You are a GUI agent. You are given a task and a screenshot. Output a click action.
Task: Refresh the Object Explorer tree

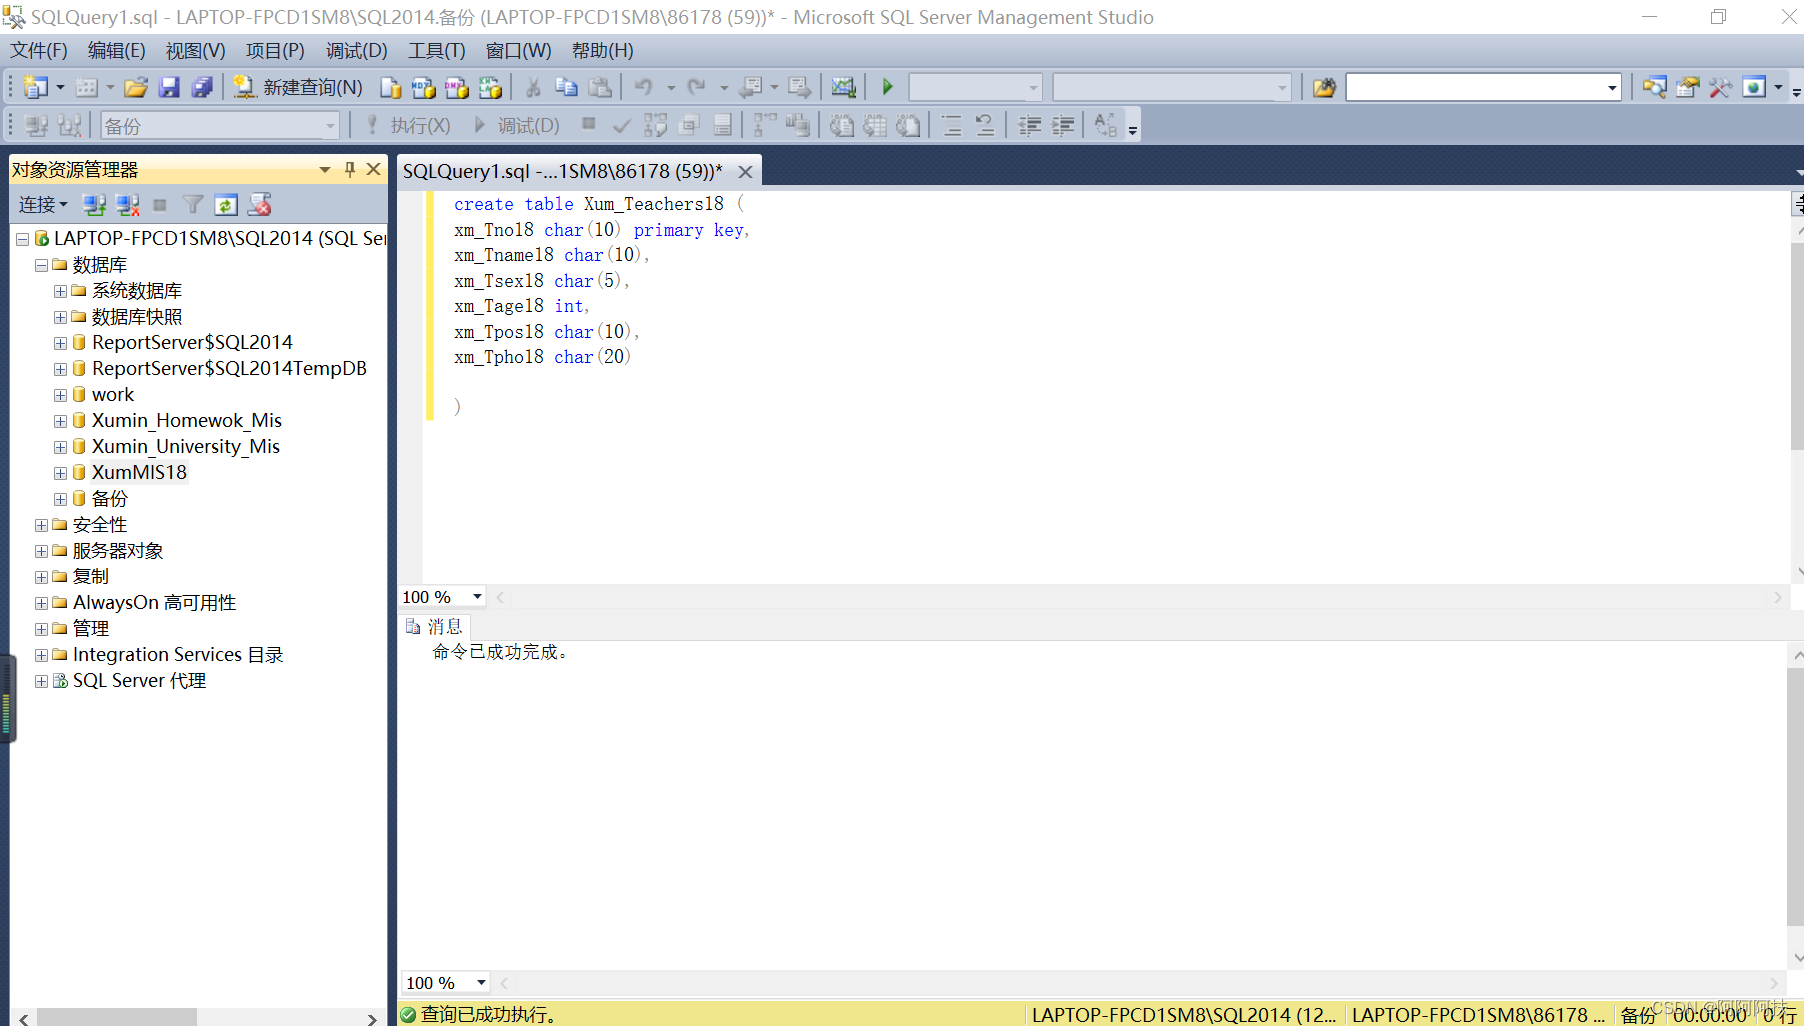[x=226, y=205]
